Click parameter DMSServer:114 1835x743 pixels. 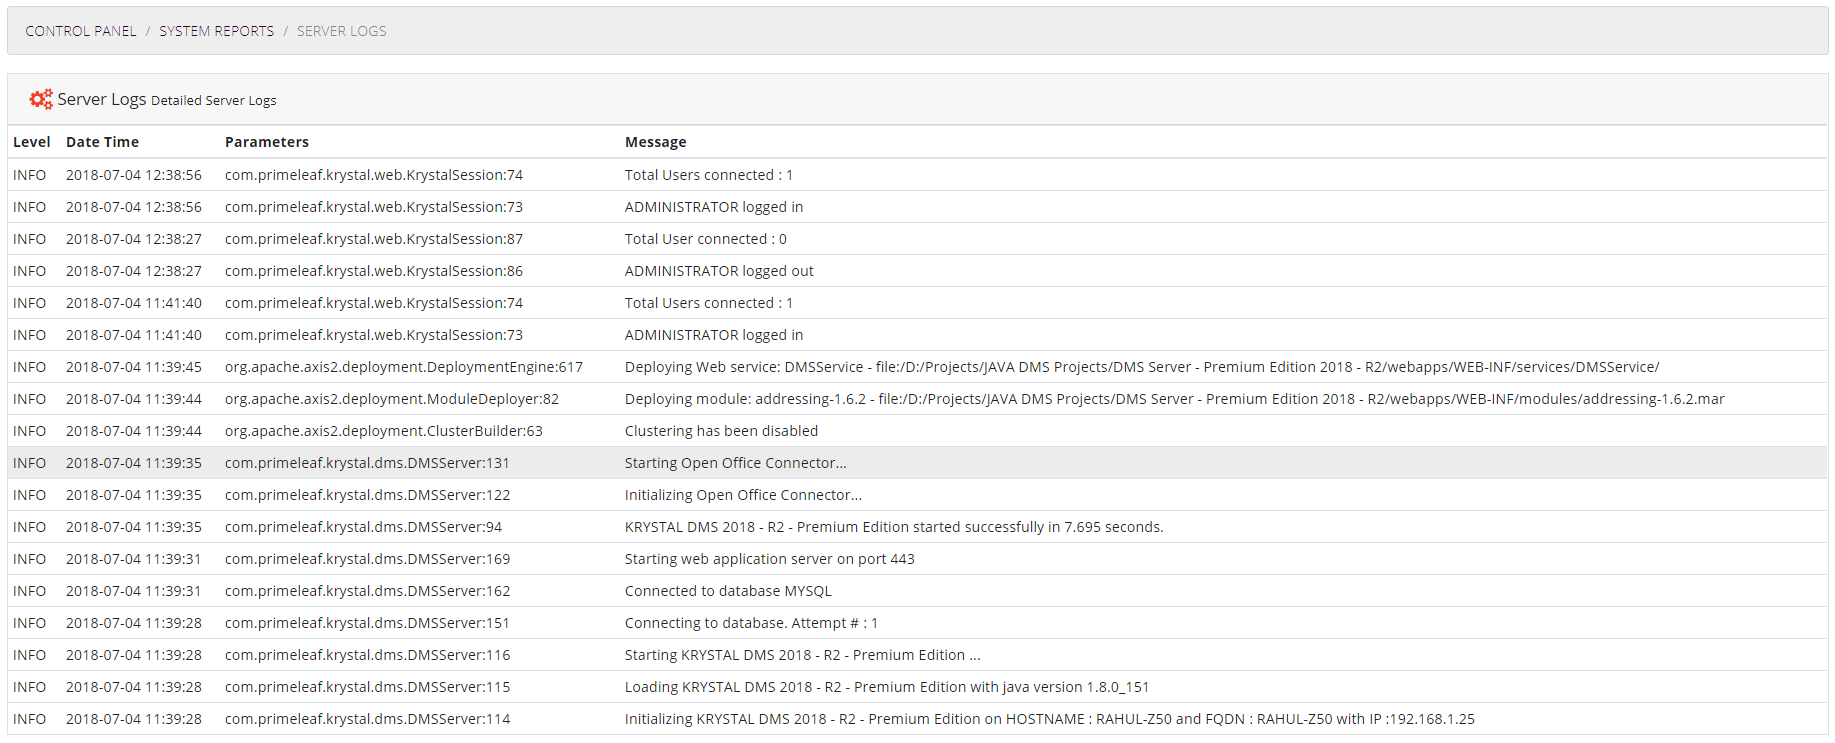click(x=367, y=719)
